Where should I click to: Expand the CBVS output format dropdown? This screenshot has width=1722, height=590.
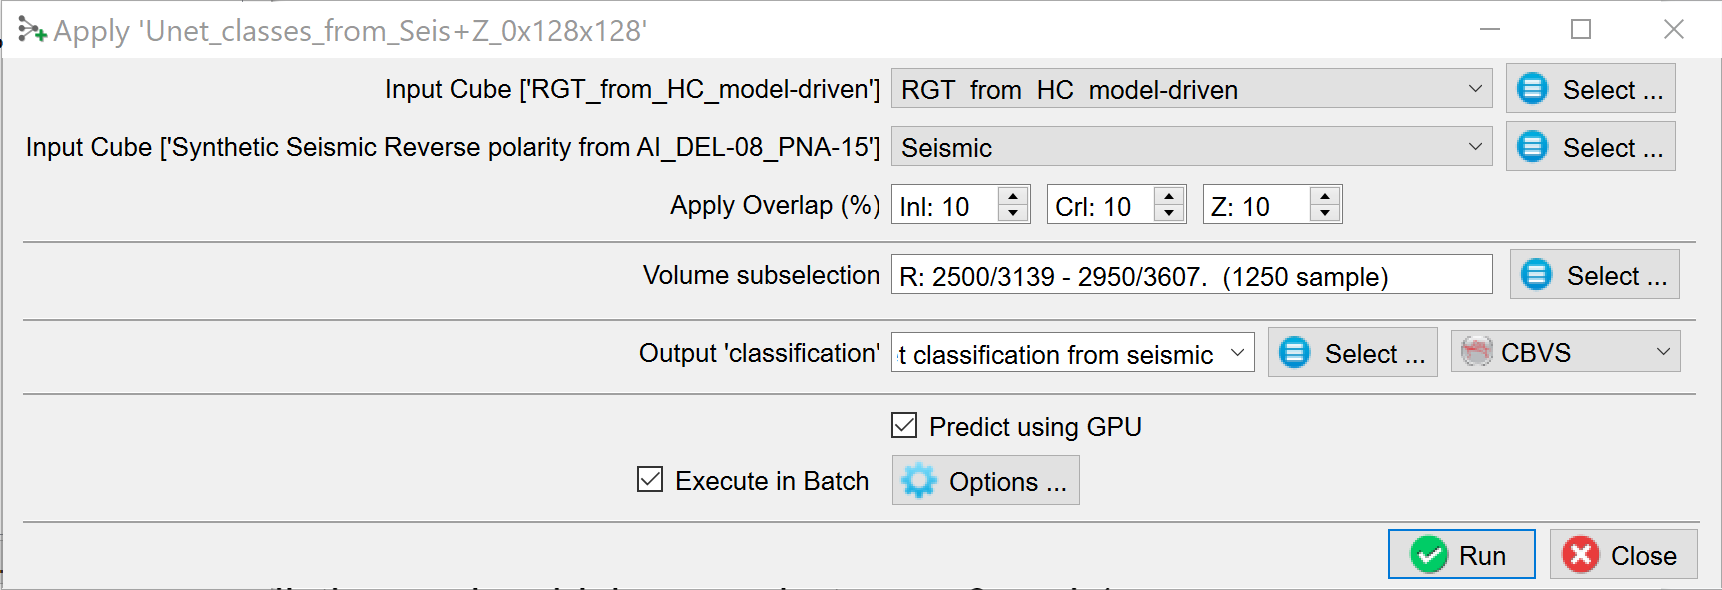[x=1663, y=352]
